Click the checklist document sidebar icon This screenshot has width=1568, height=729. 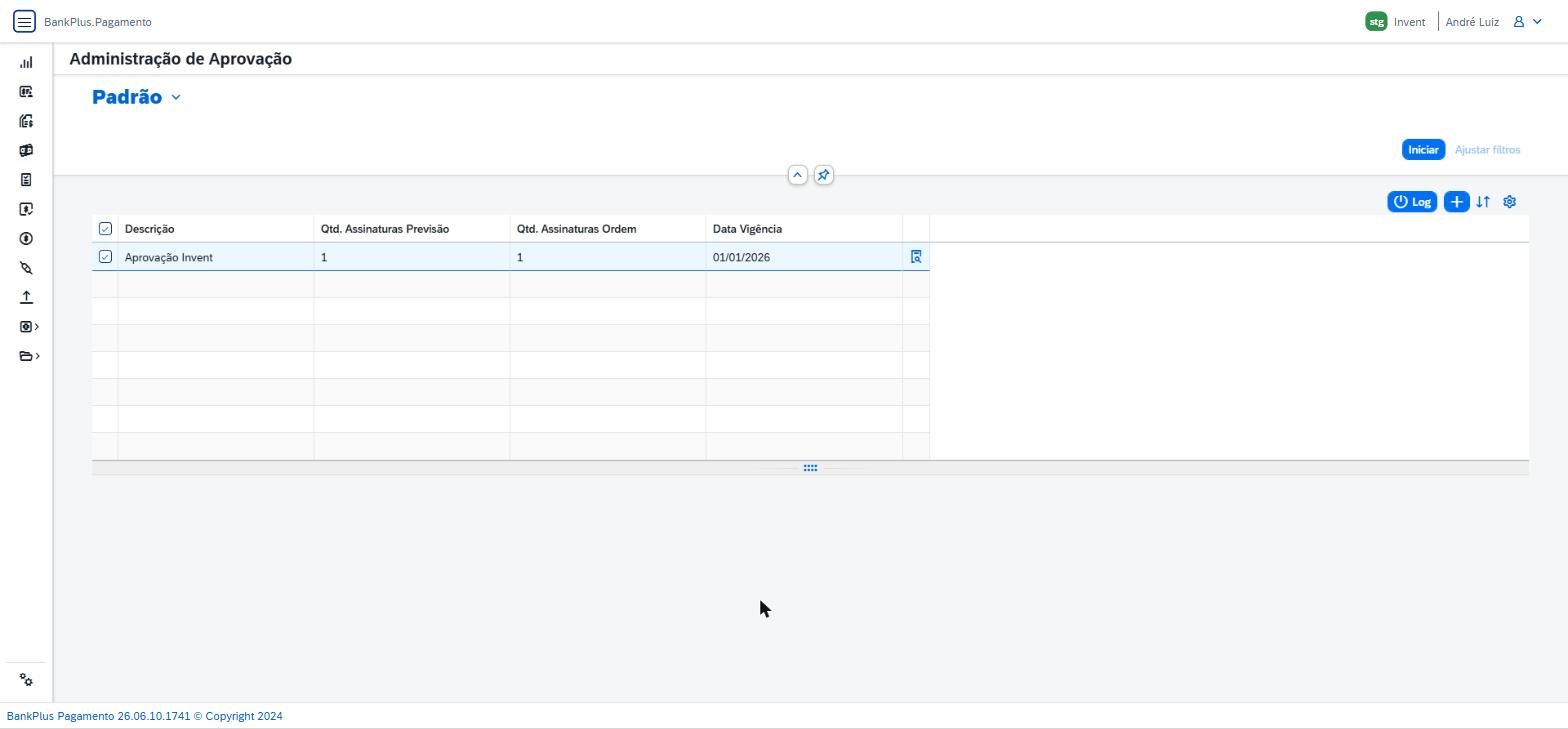(x=26, y=180)
